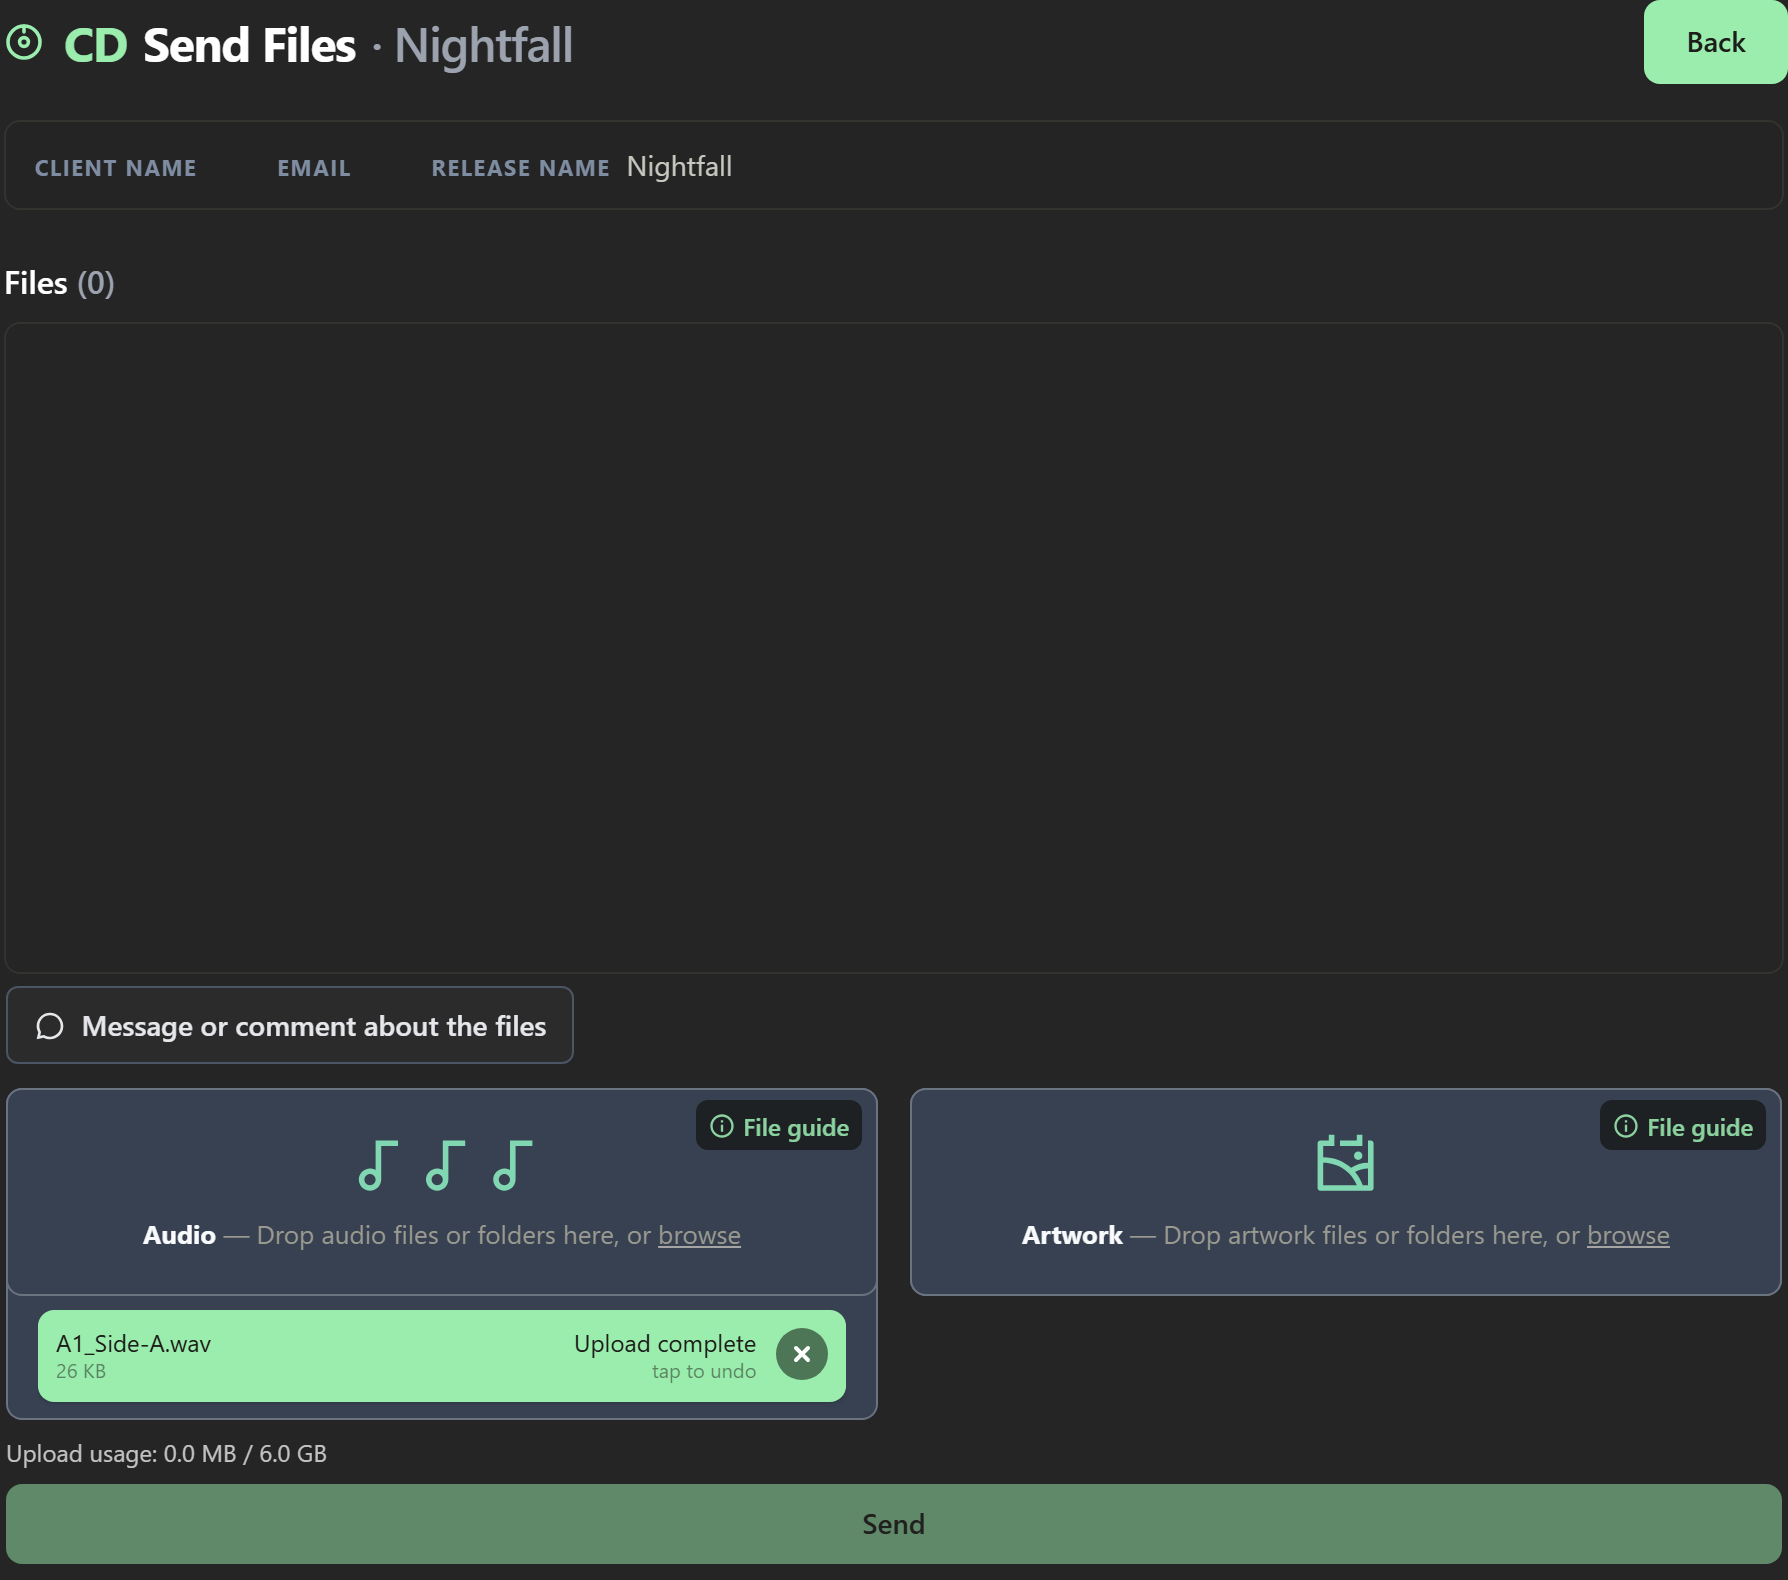This screenshot has height=1580, width=1788.
Task: Click the music notes icon in Audio dropzone
Action: tap(445, 1165)
